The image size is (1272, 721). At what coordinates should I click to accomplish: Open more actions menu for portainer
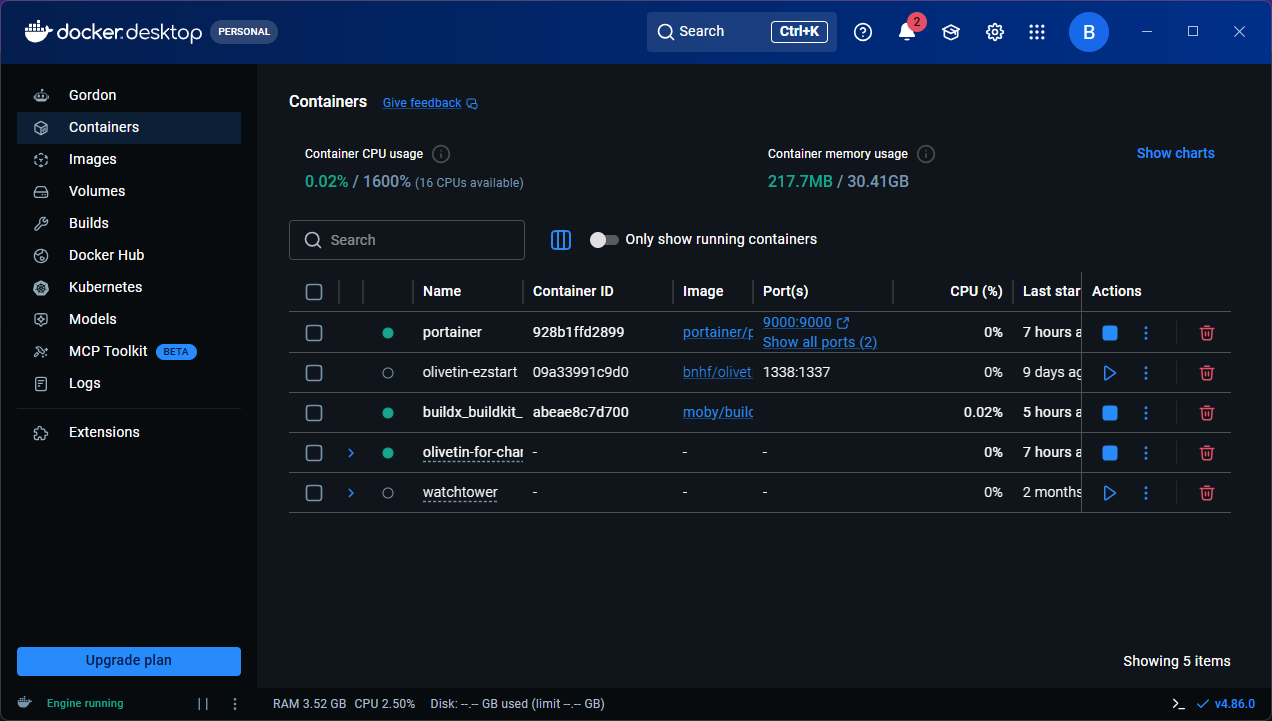1146,333
